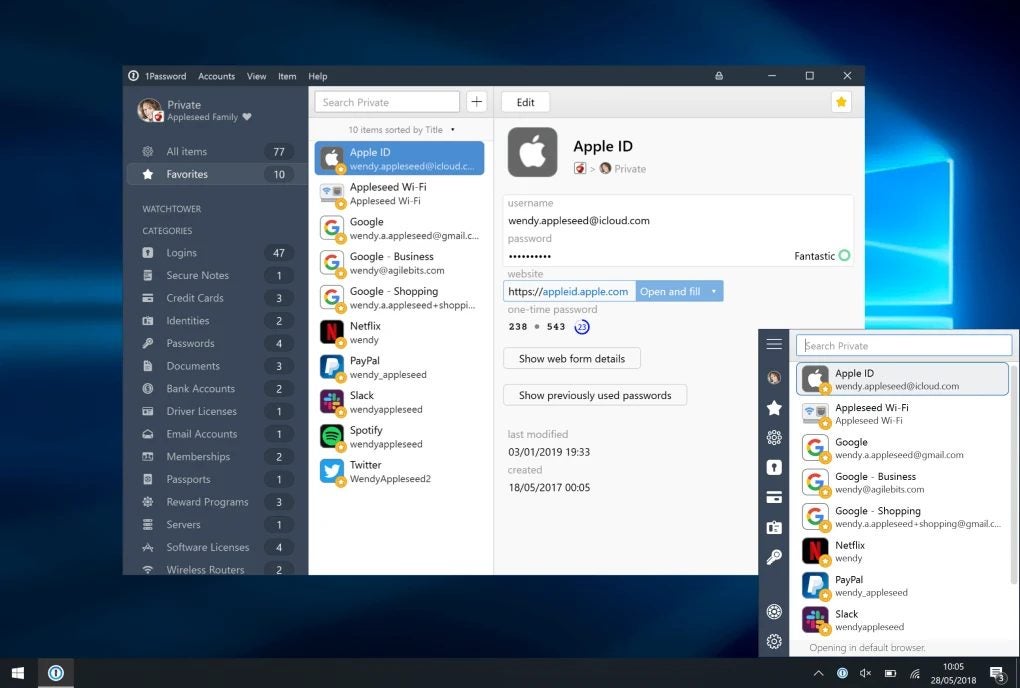
Task: Open the Open and fill dropdown arrow
Action: coord(713,291)
